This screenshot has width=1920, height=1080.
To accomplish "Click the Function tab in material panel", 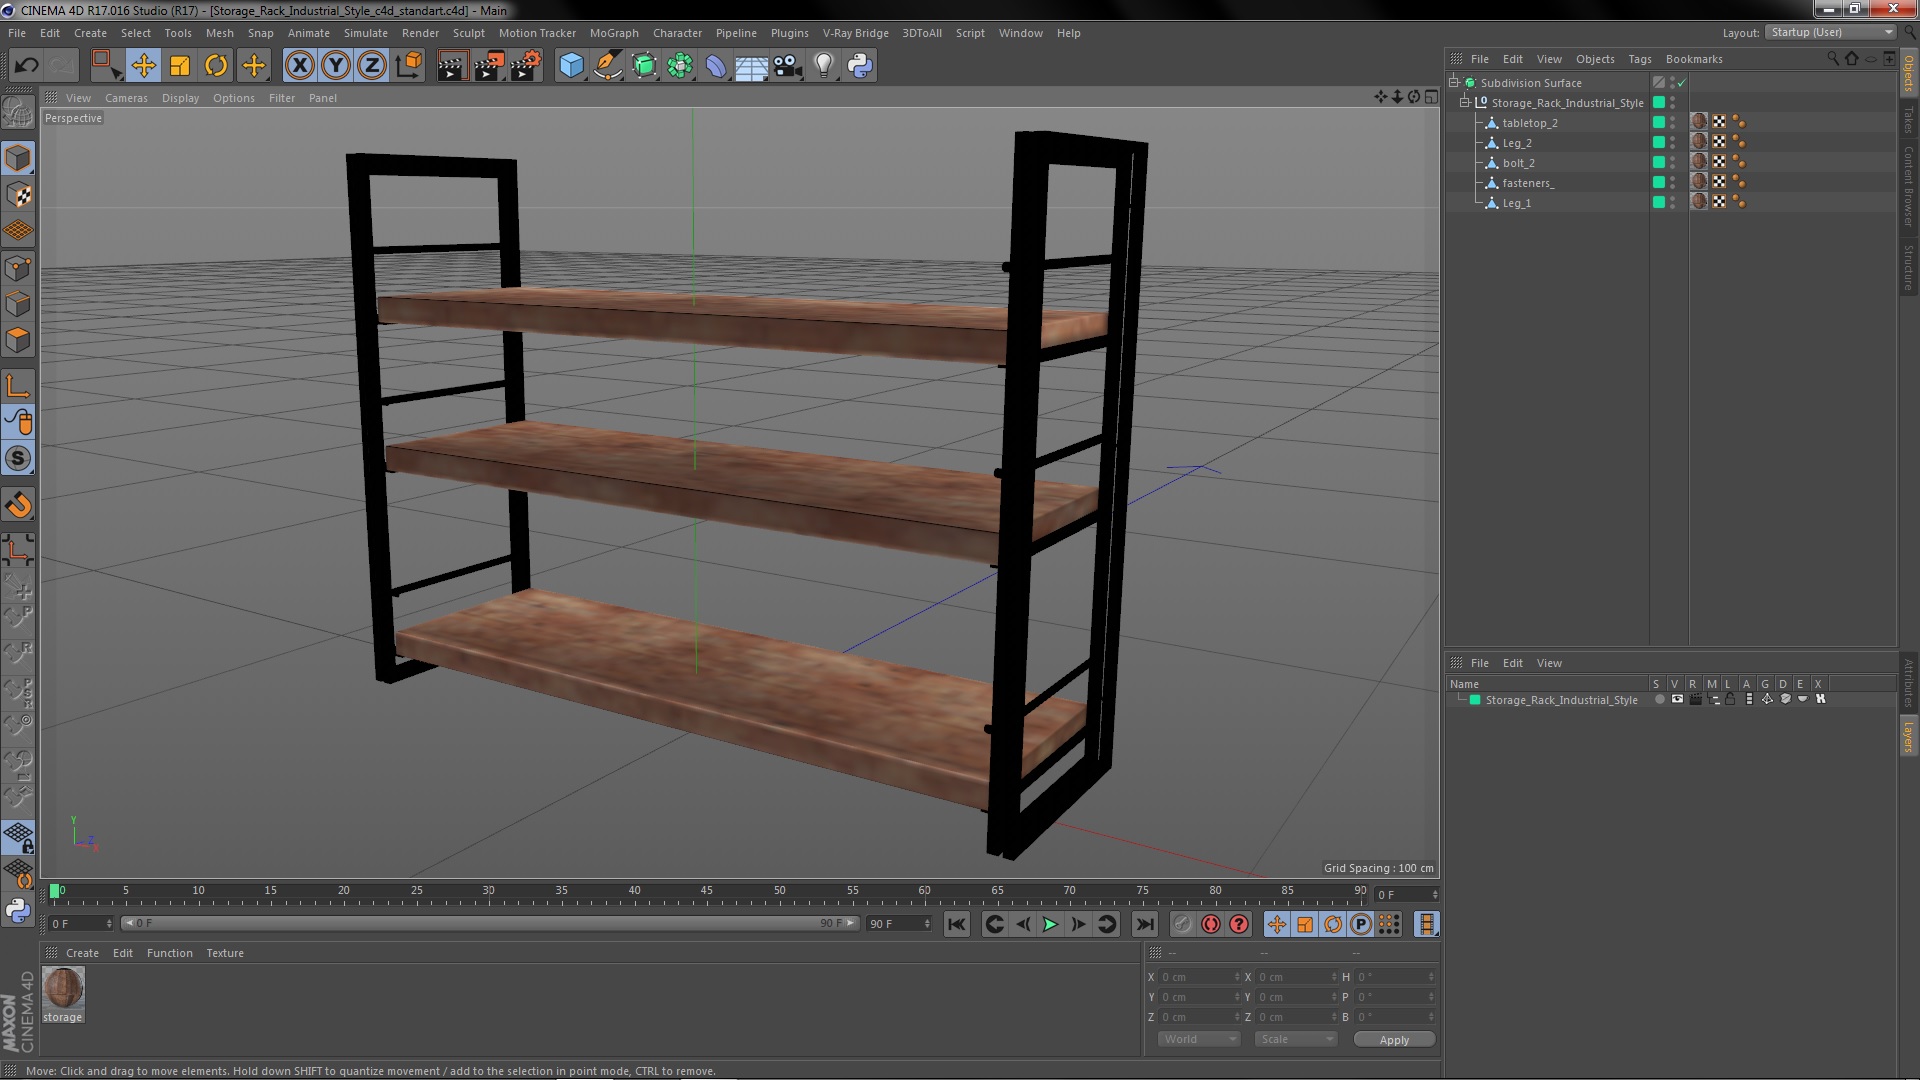I will click(167, 953).
